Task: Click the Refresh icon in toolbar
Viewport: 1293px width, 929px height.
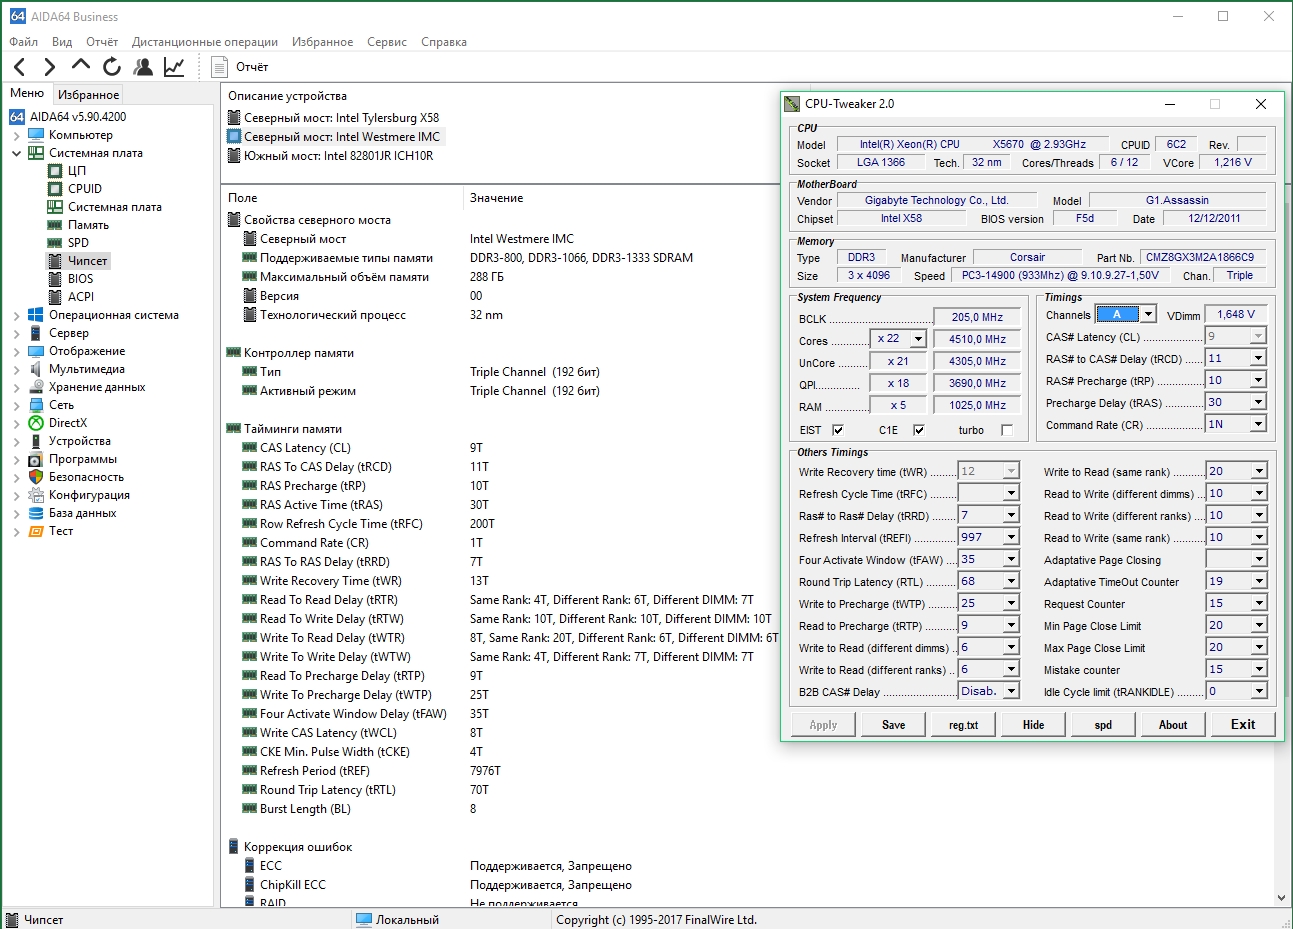Action: pos(112,67)
